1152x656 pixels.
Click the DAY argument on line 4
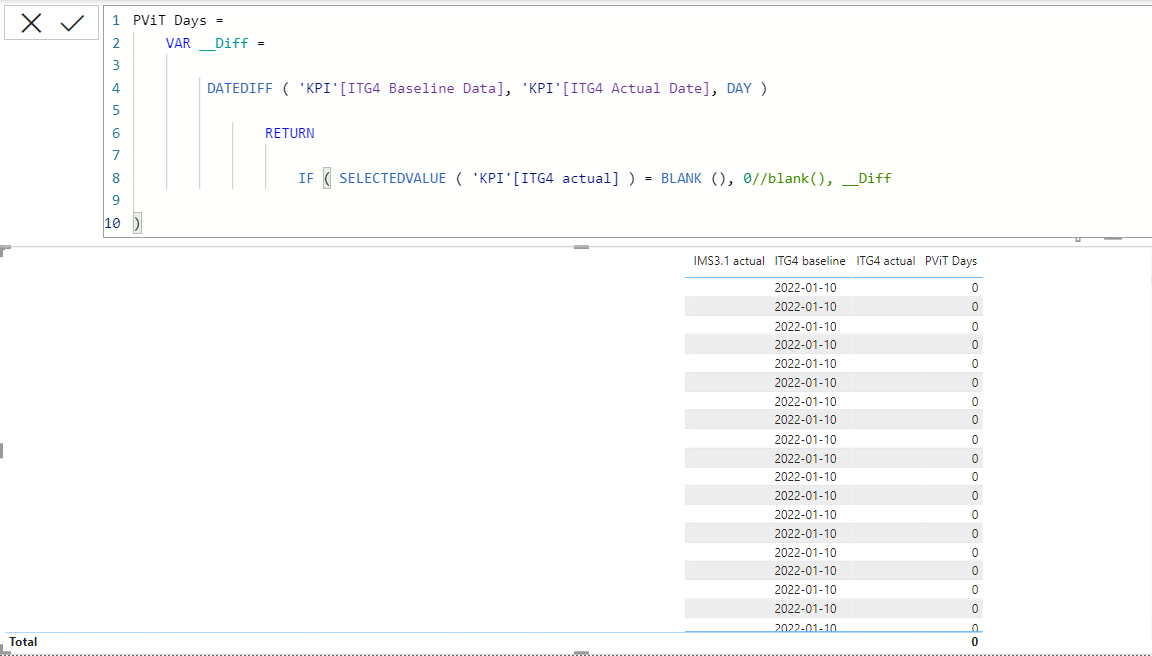click(739, 88)
